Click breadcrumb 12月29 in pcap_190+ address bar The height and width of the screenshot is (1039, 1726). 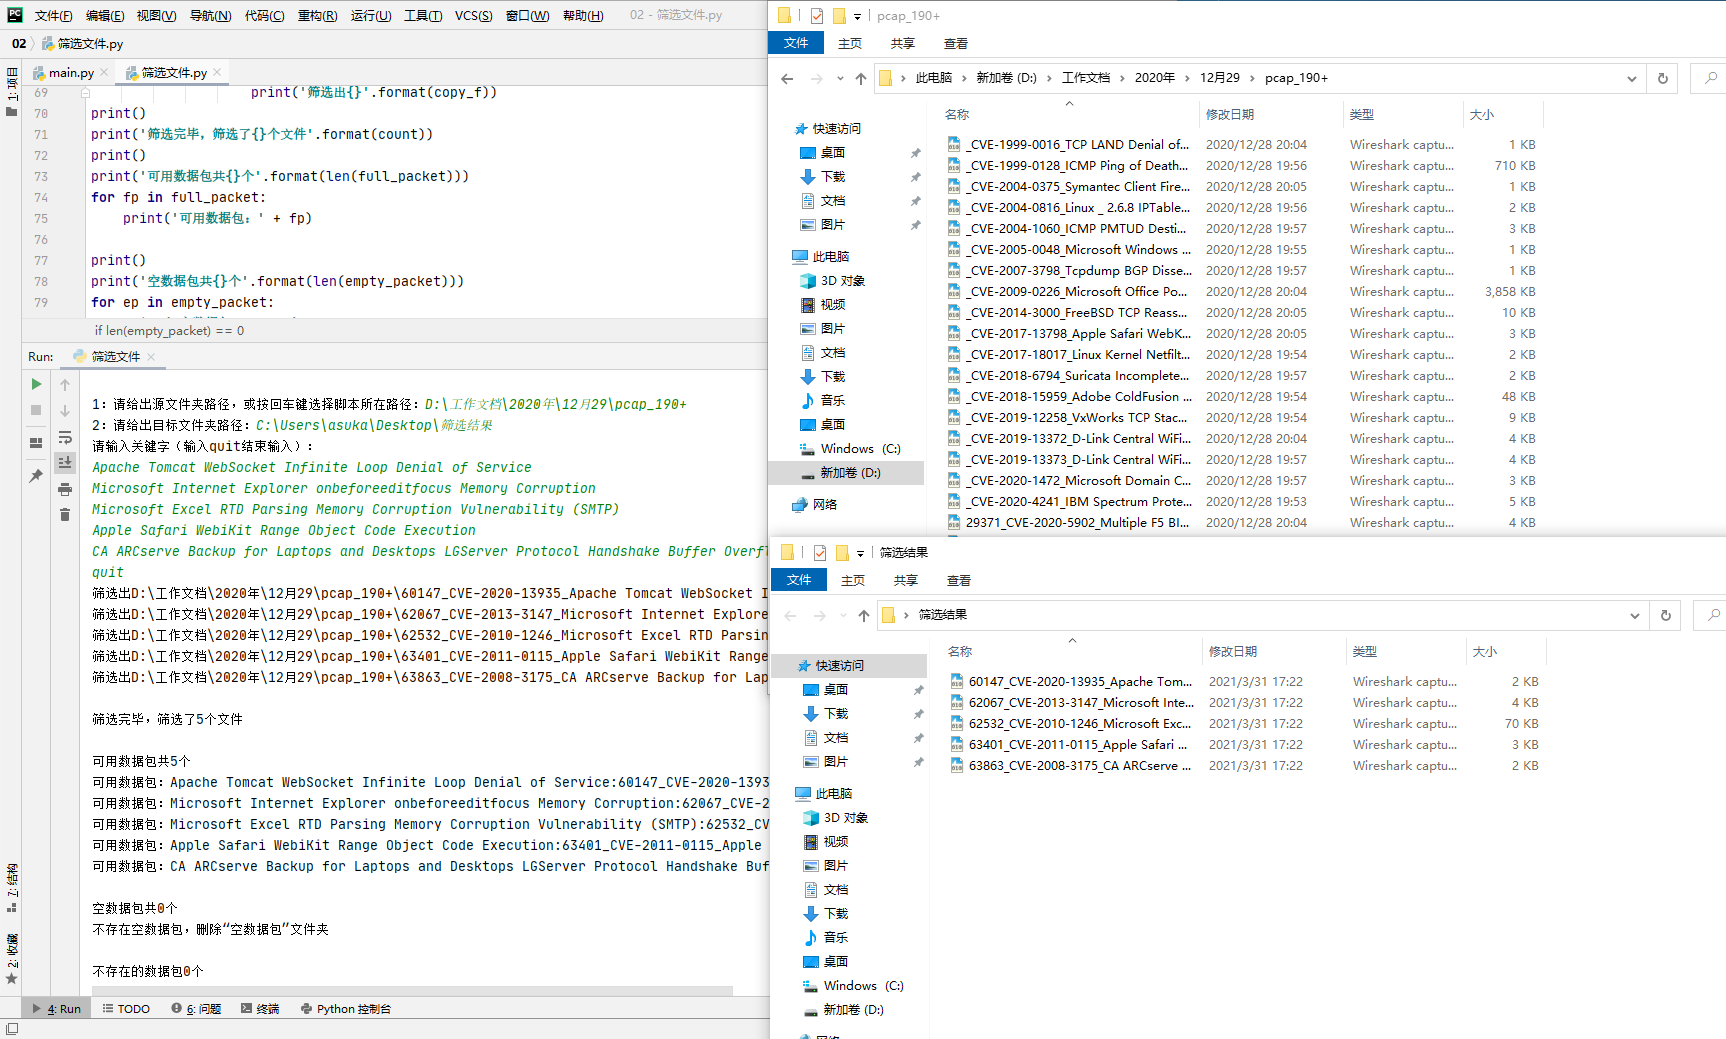pos(1219,78)
